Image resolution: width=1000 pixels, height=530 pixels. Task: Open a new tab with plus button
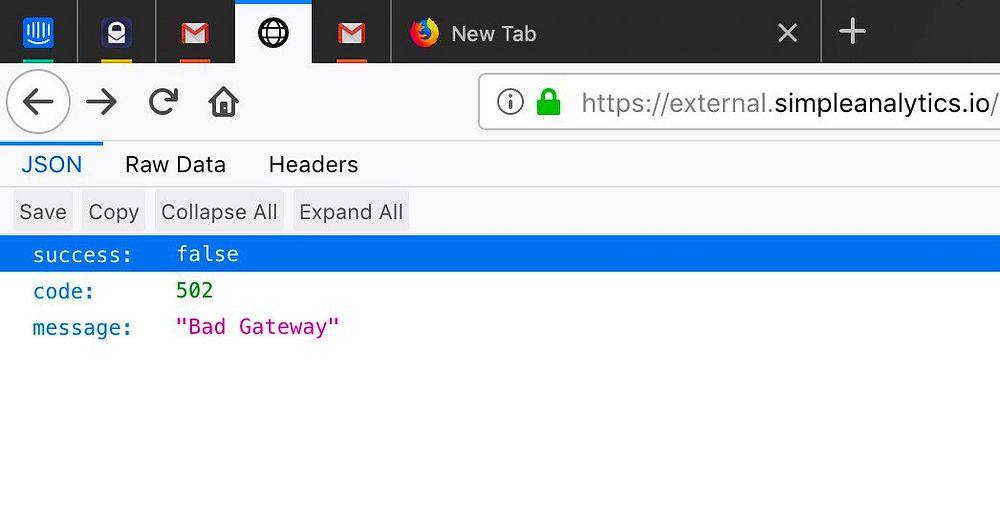click(852, 33)
